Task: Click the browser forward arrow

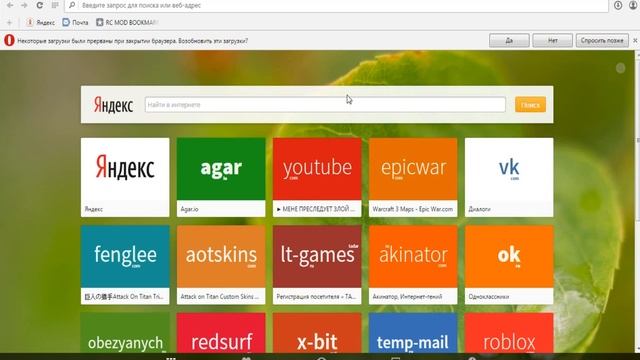Action: click(x=24, y=5)
